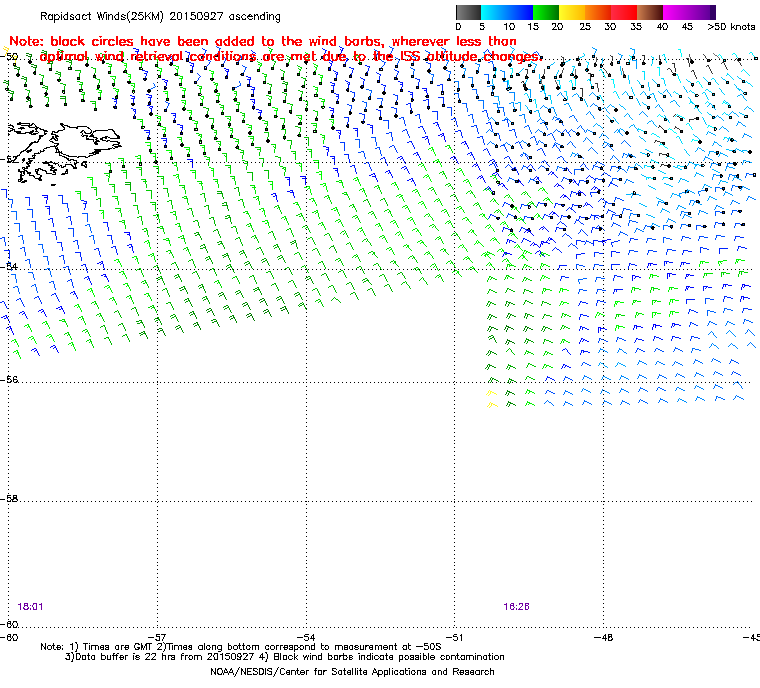Click the 'Times are GMT' footnote line
Screen dimensions: 760x688
[241, 647]
